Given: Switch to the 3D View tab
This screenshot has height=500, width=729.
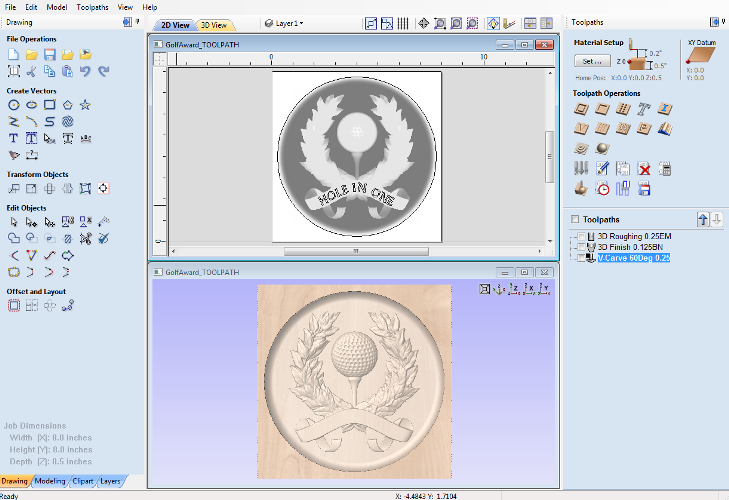Looking at the screenshot, I should (x=212, y=25).
